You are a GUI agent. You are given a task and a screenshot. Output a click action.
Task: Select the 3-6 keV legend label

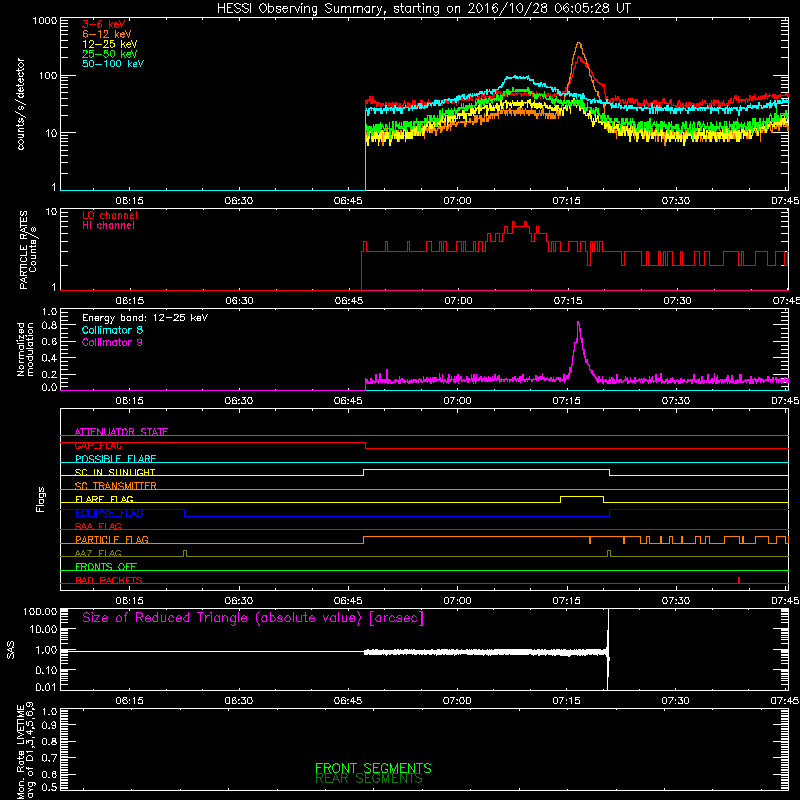tap(104, 24)
